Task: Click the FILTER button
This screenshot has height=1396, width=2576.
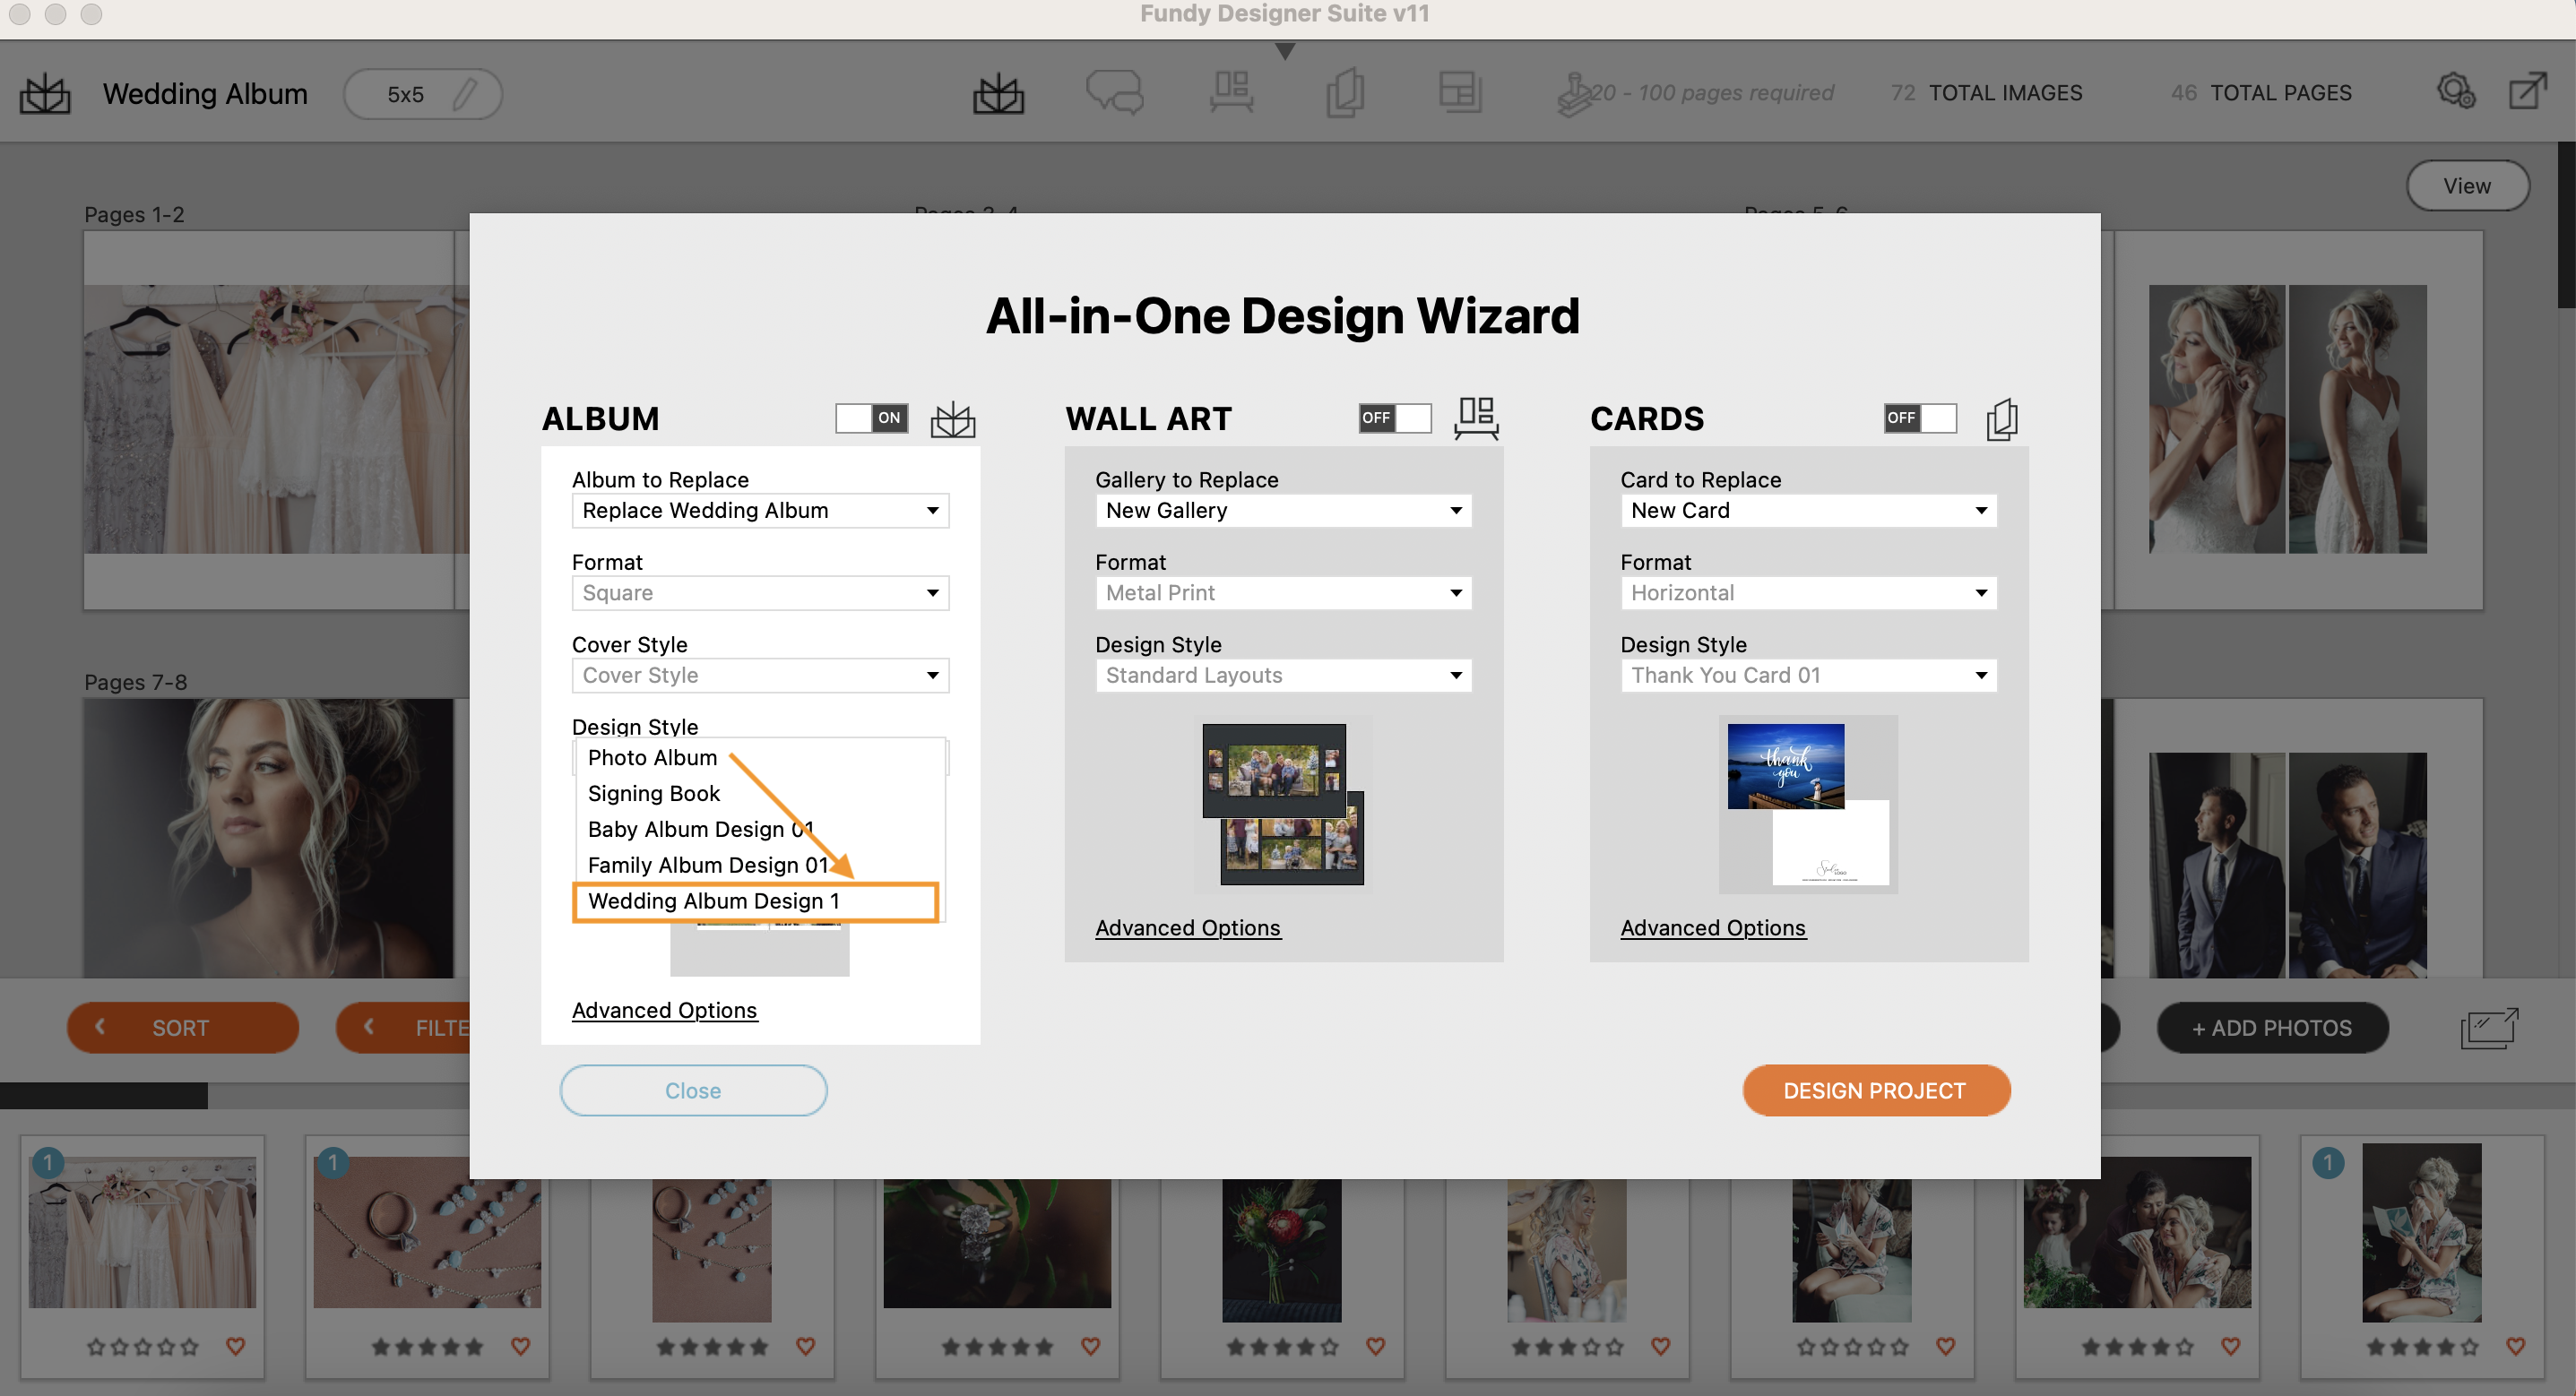Action: tap(403, 1028)
